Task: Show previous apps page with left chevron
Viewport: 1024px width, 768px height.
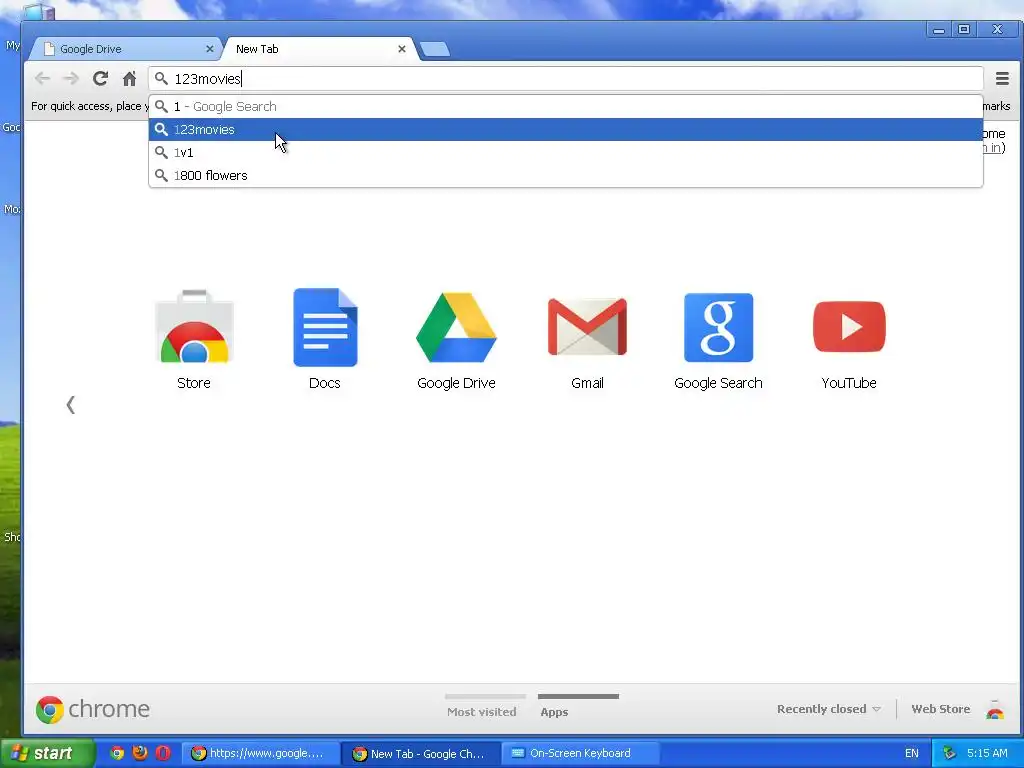Action: (x=71, y=405)
